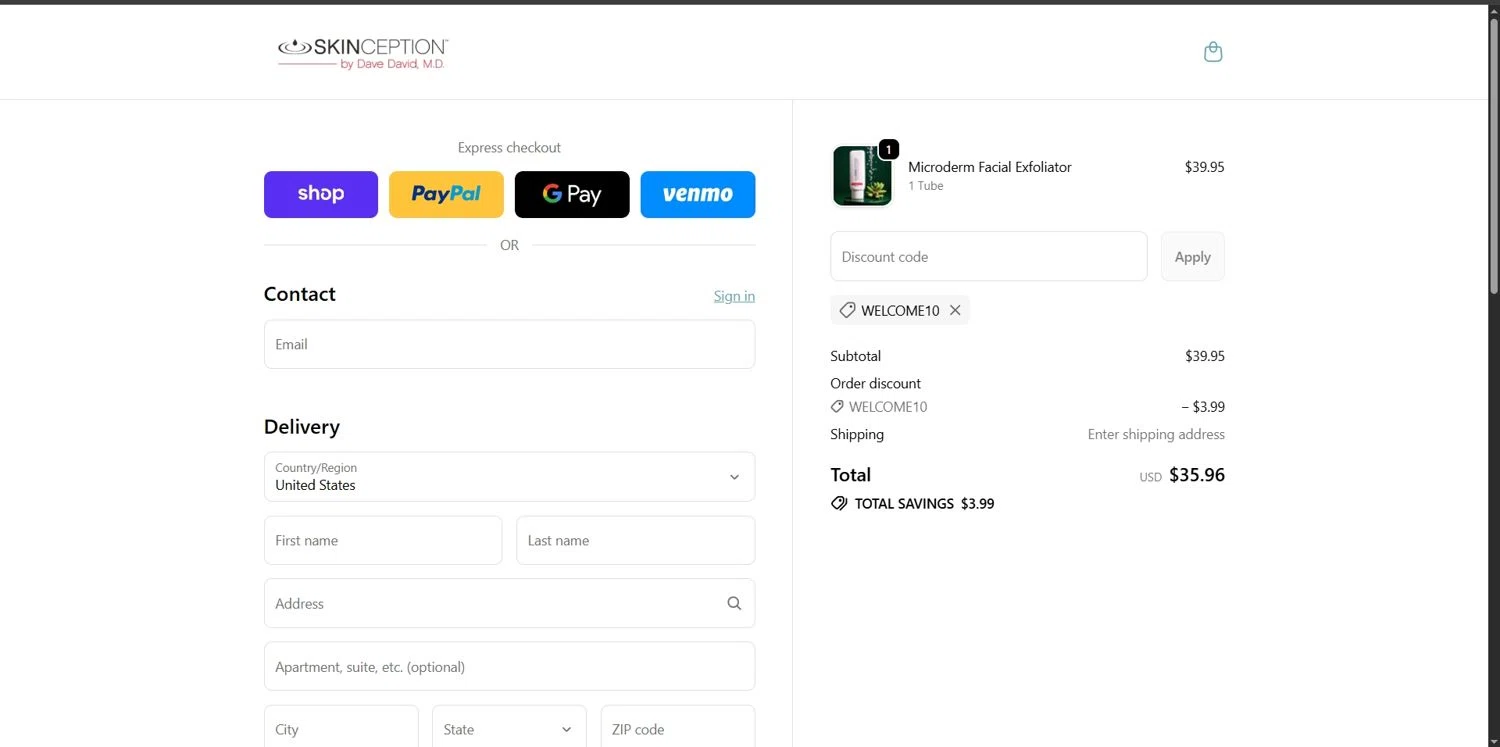Expand the State dropdown
1500x747 pixels.
[x=509, y=729]
